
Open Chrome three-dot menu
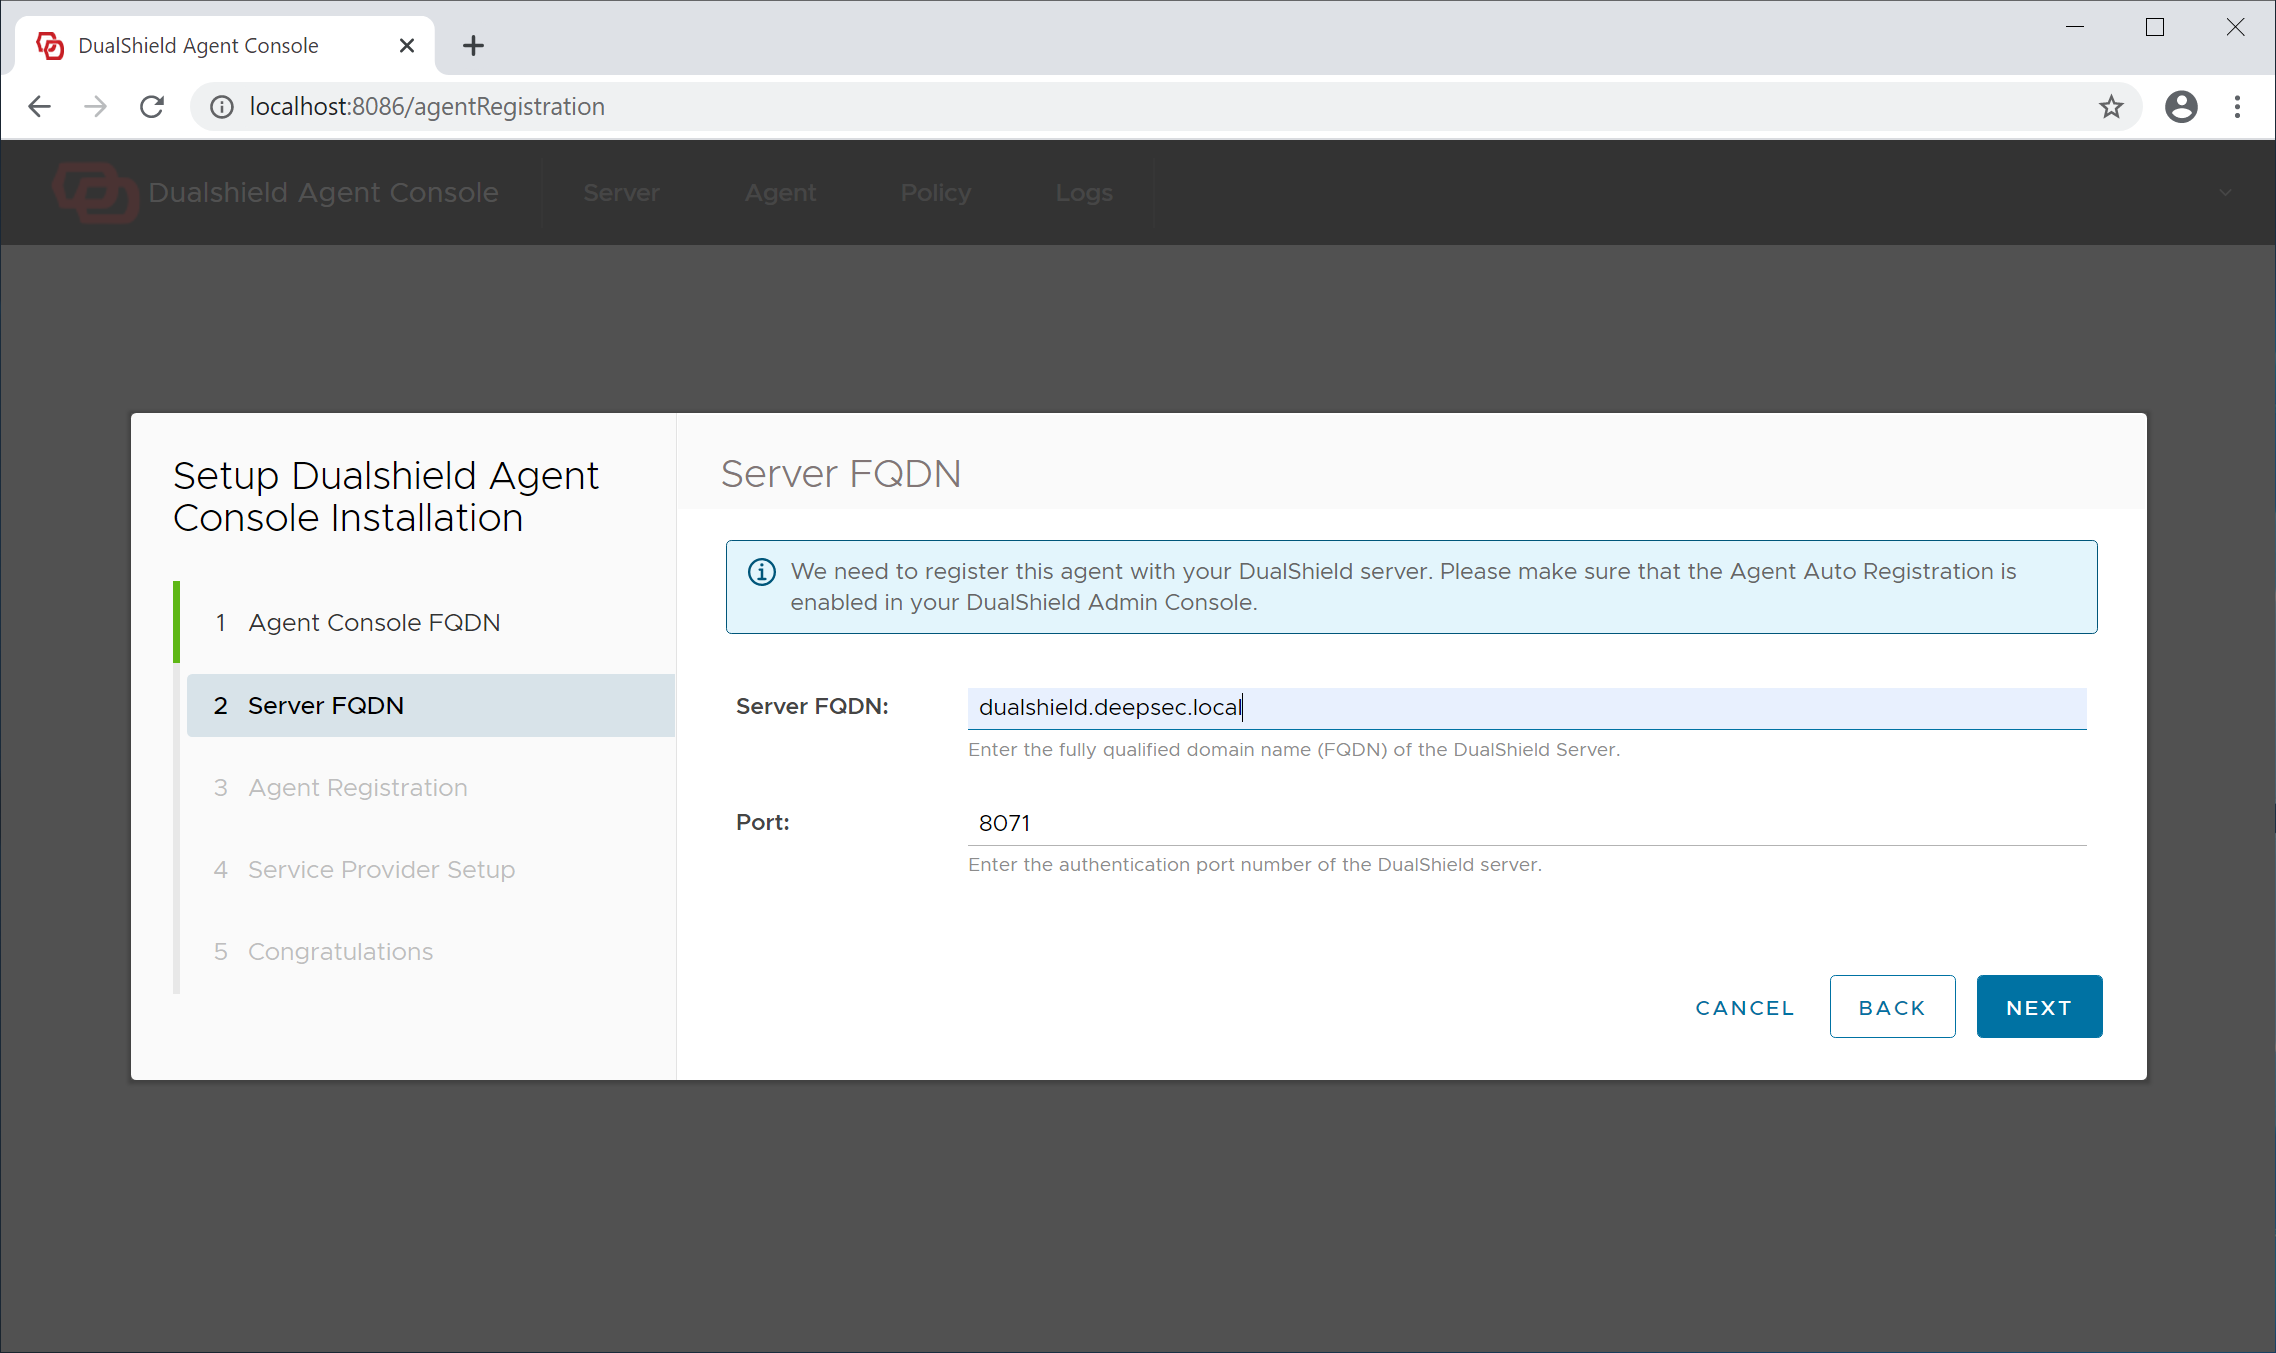(2238, 107)
